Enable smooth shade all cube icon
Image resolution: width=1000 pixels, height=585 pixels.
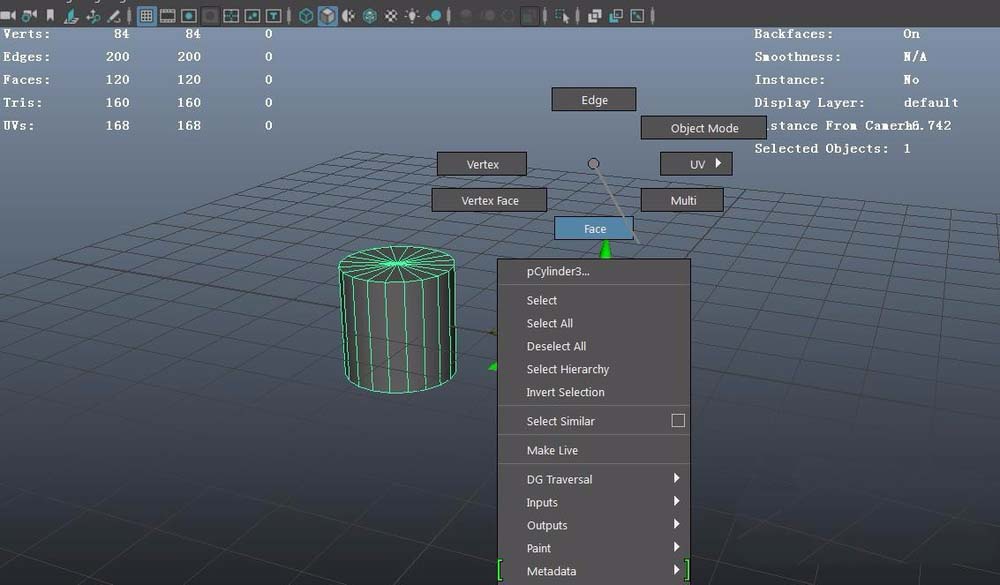pyautogui.click(x=327, y=16)
